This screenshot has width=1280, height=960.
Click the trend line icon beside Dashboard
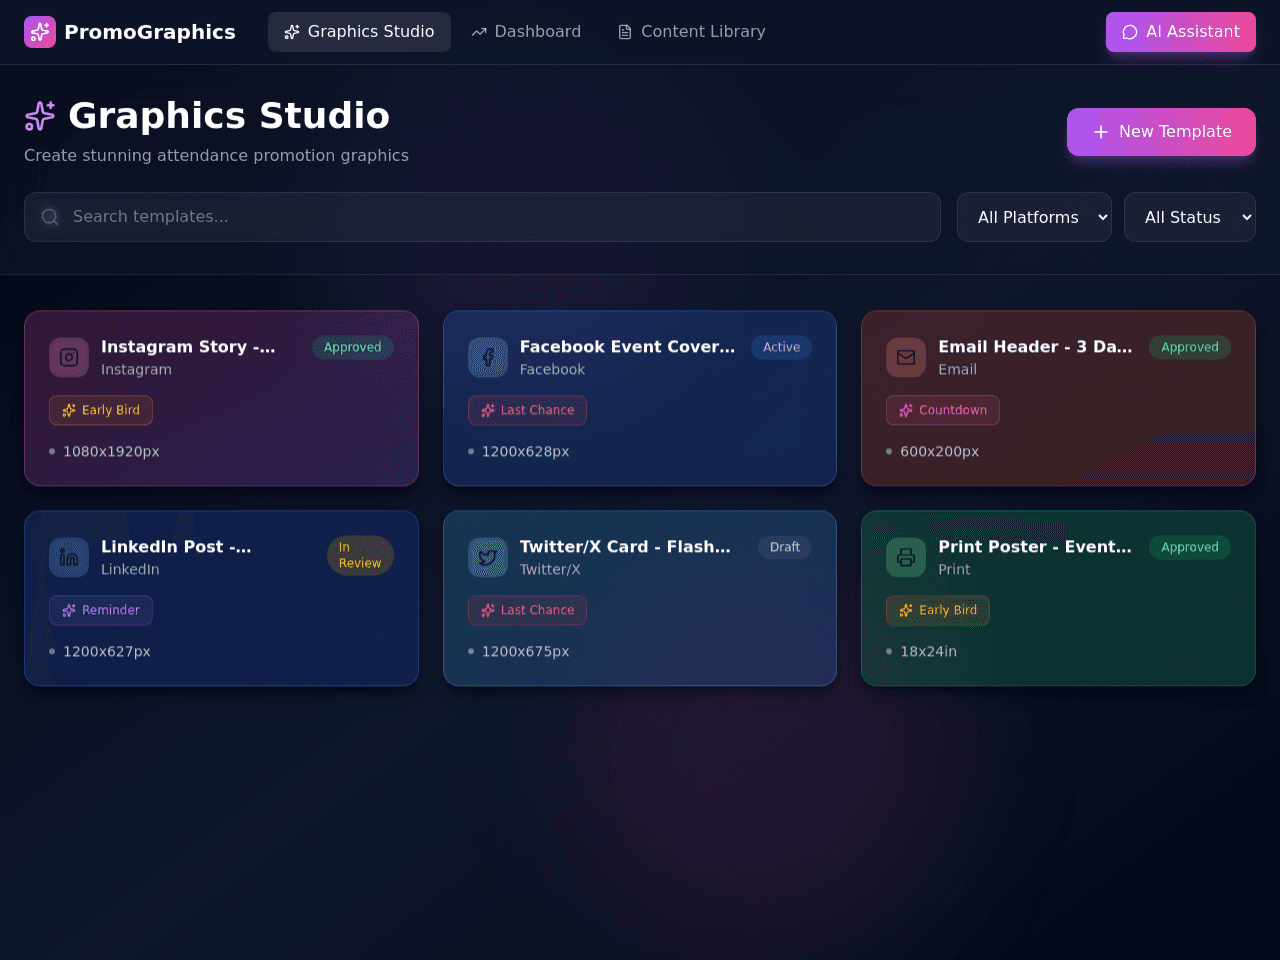[479, 32]
